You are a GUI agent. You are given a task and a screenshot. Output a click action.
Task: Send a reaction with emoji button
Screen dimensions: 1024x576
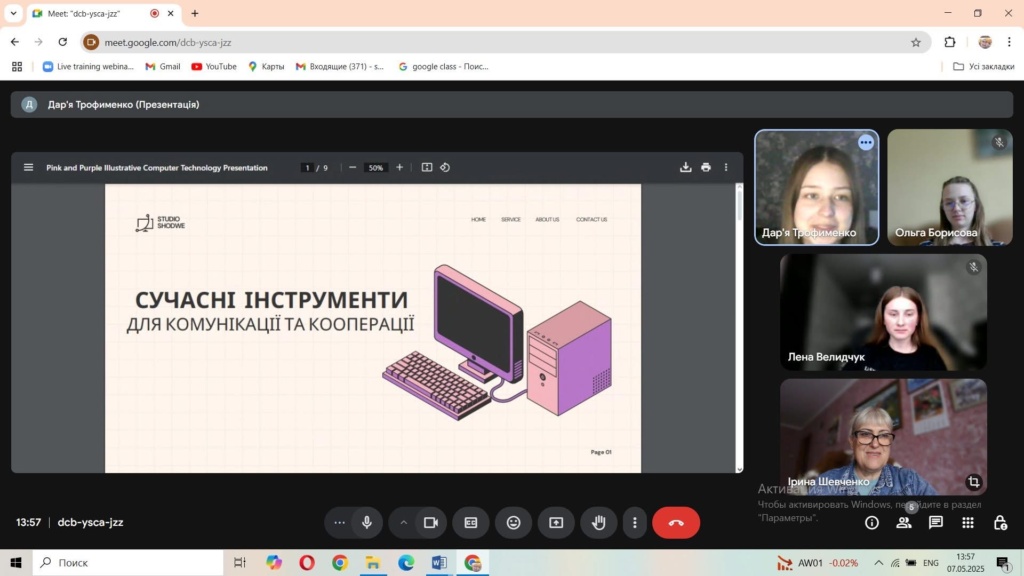coord(513,522)
